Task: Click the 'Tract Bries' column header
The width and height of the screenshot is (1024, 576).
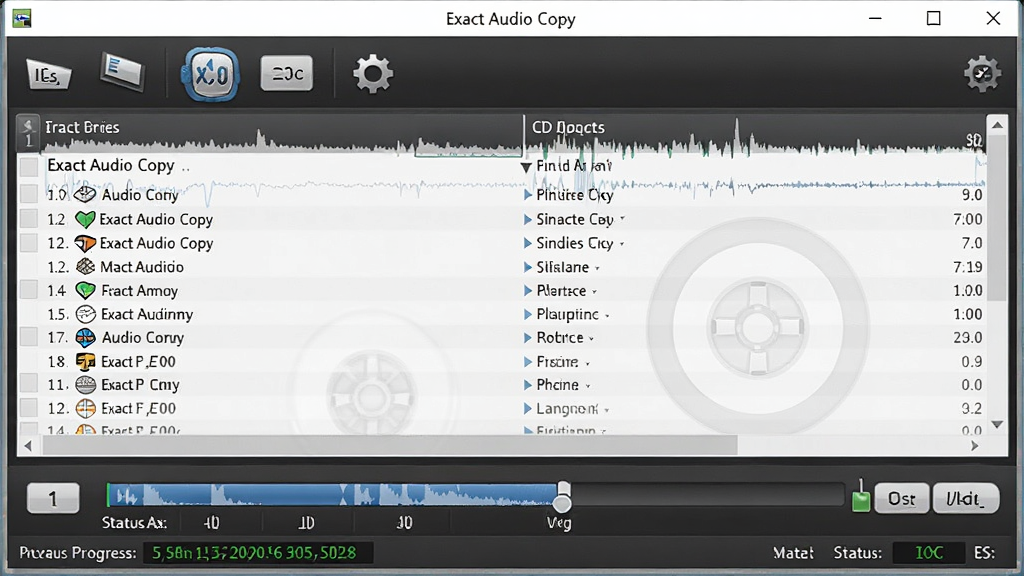Action: pos(82,127)
